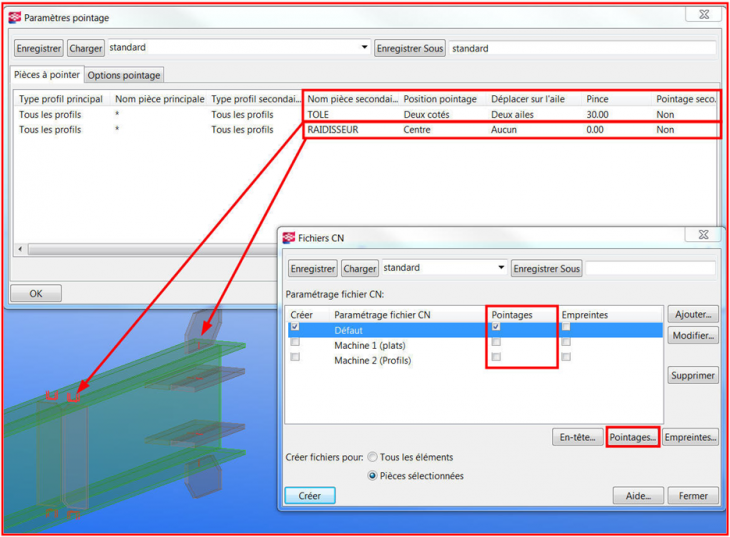730x537 pixels.
Task: Click Charger in Paramètres pointage window
Action: 86,48
